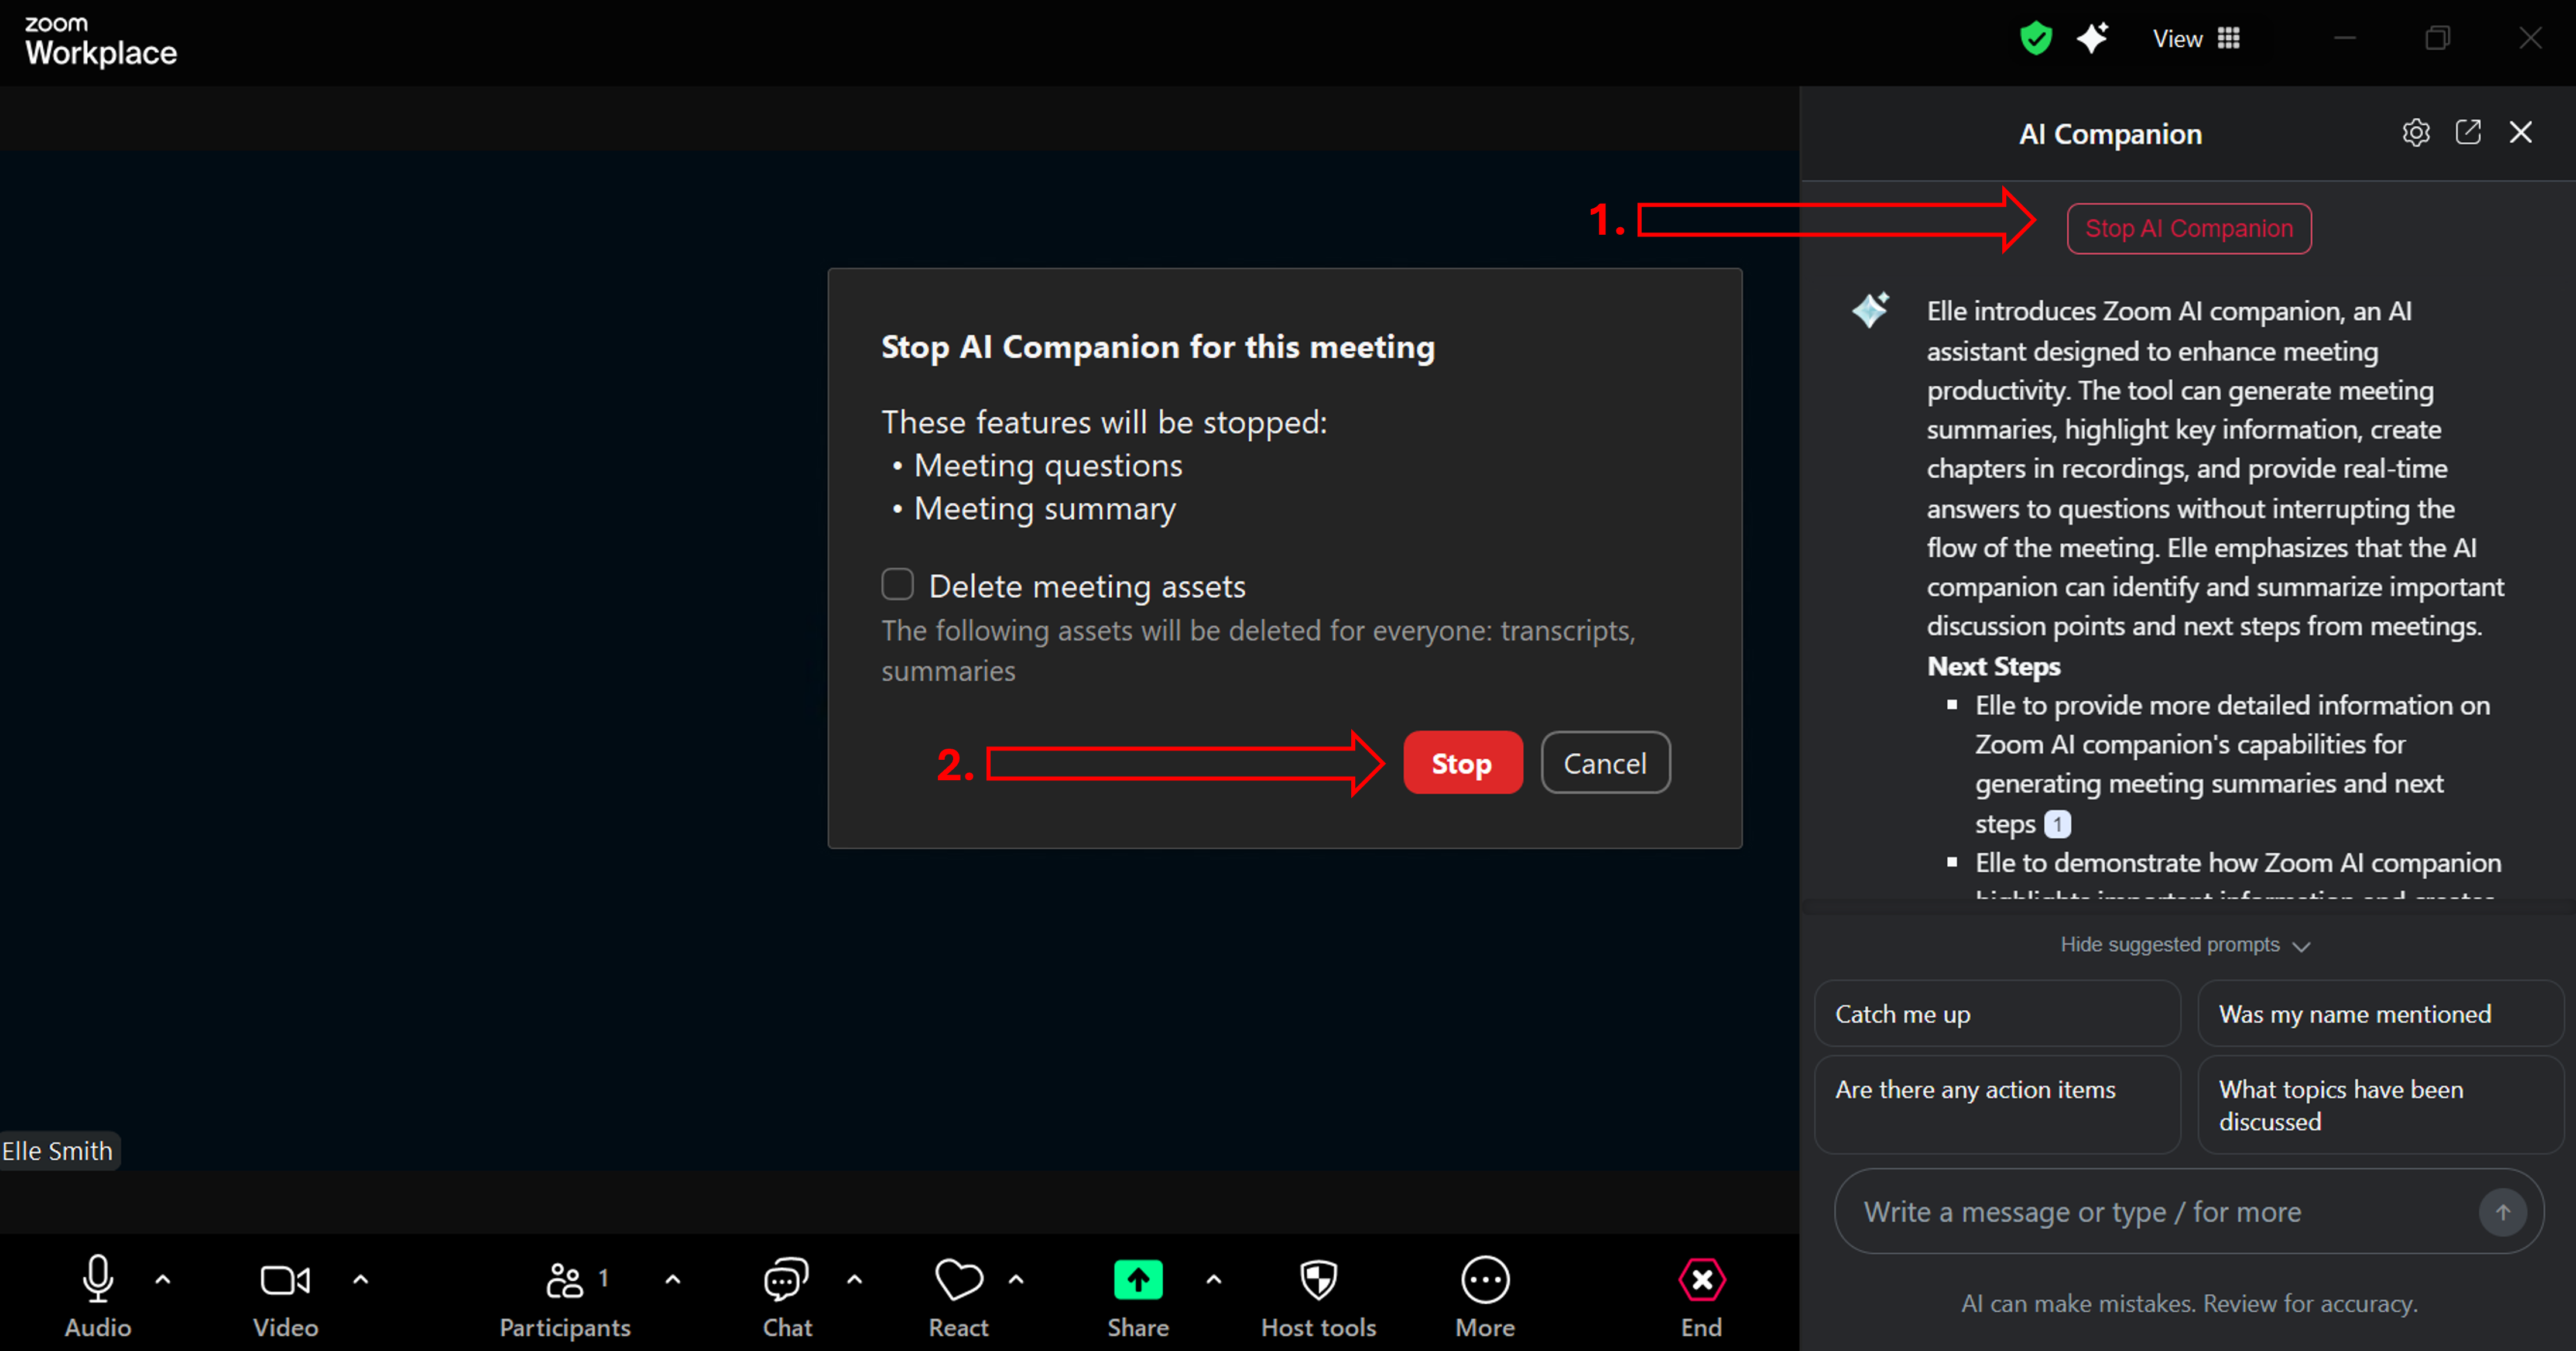Image resolution: width=2576 pixels, height=1351 pixels.
Task: Close the Zoom window
Action: click(2530, 38)
